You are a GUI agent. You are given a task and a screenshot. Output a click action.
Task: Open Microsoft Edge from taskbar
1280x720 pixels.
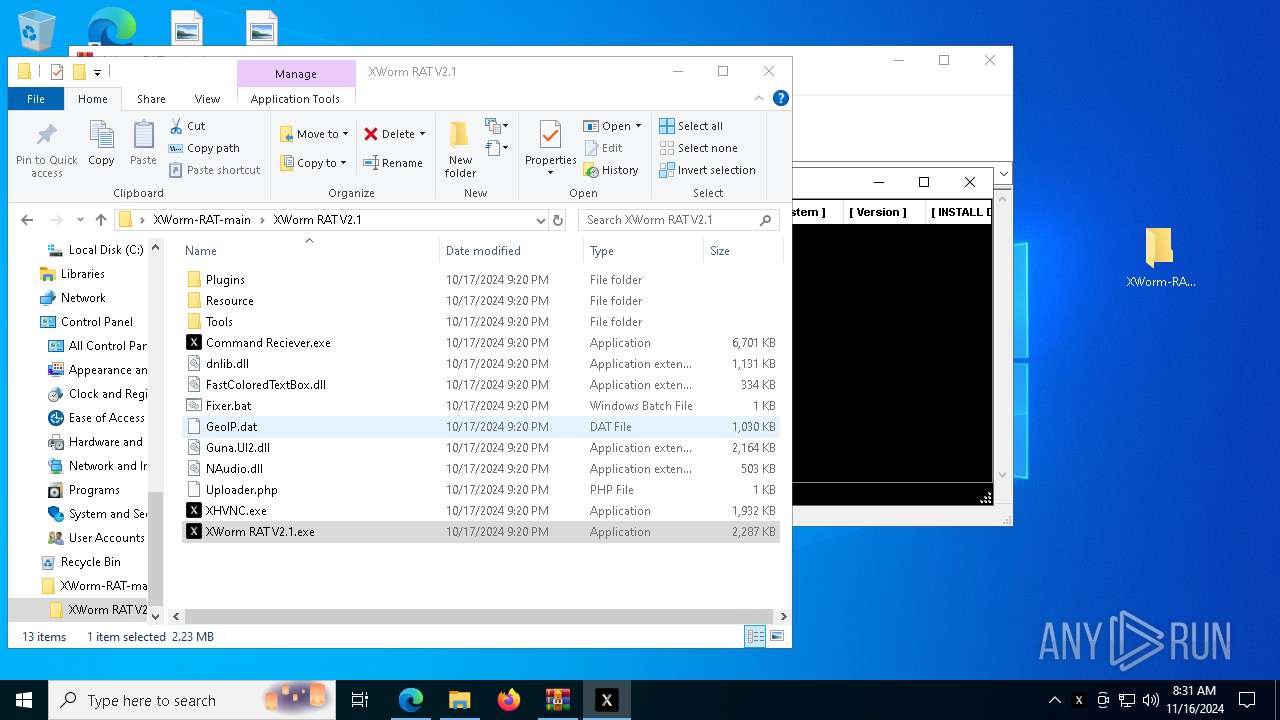click(411, 700)
